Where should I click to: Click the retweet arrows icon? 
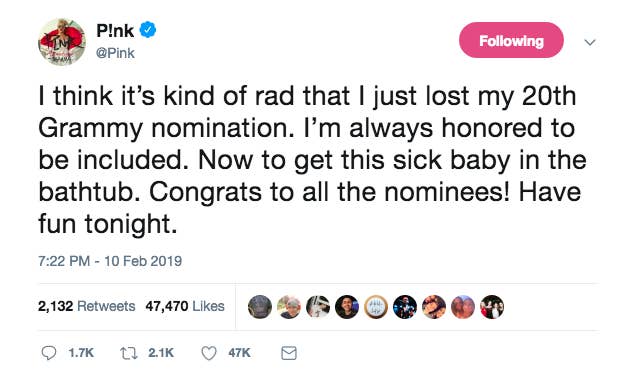[129, 353]
